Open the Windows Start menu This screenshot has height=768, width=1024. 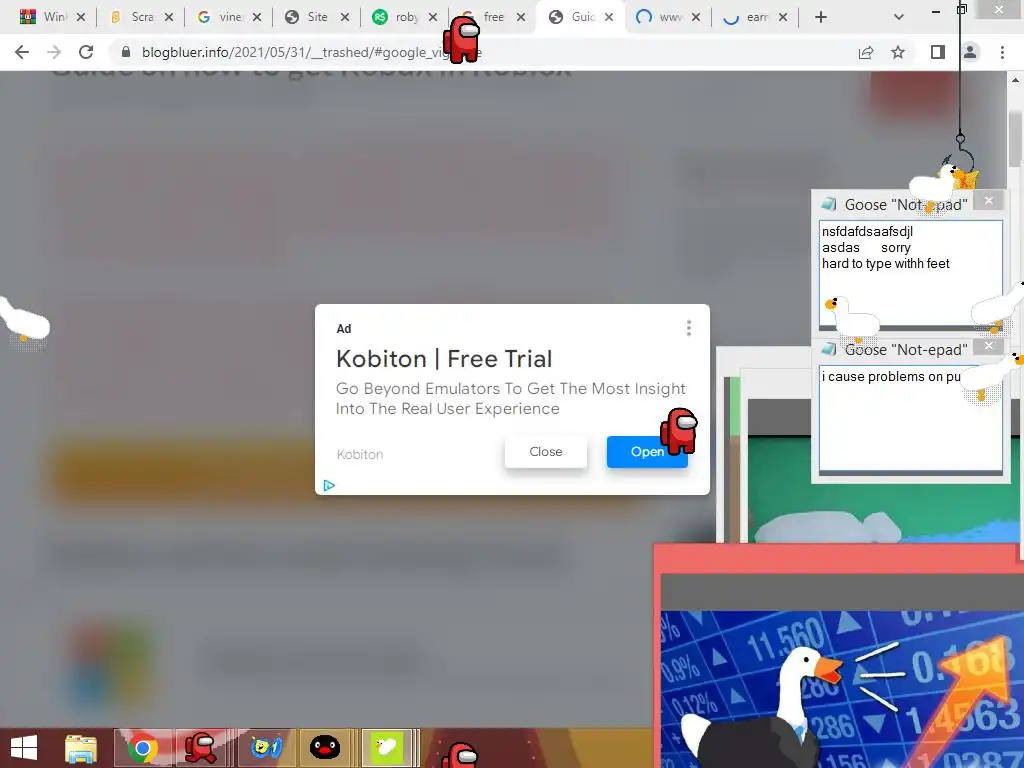click(24, 748)
